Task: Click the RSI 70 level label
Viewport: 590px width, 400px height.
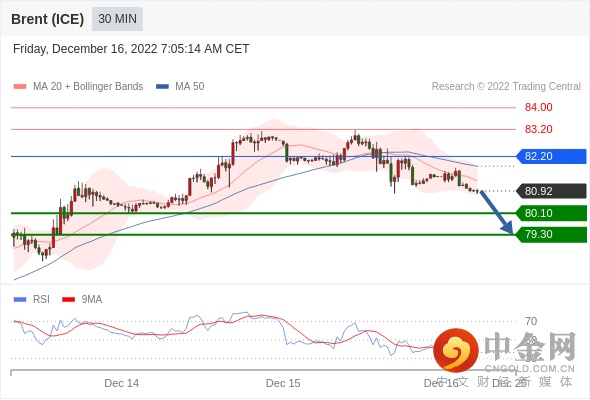Action: pos(531,321)
